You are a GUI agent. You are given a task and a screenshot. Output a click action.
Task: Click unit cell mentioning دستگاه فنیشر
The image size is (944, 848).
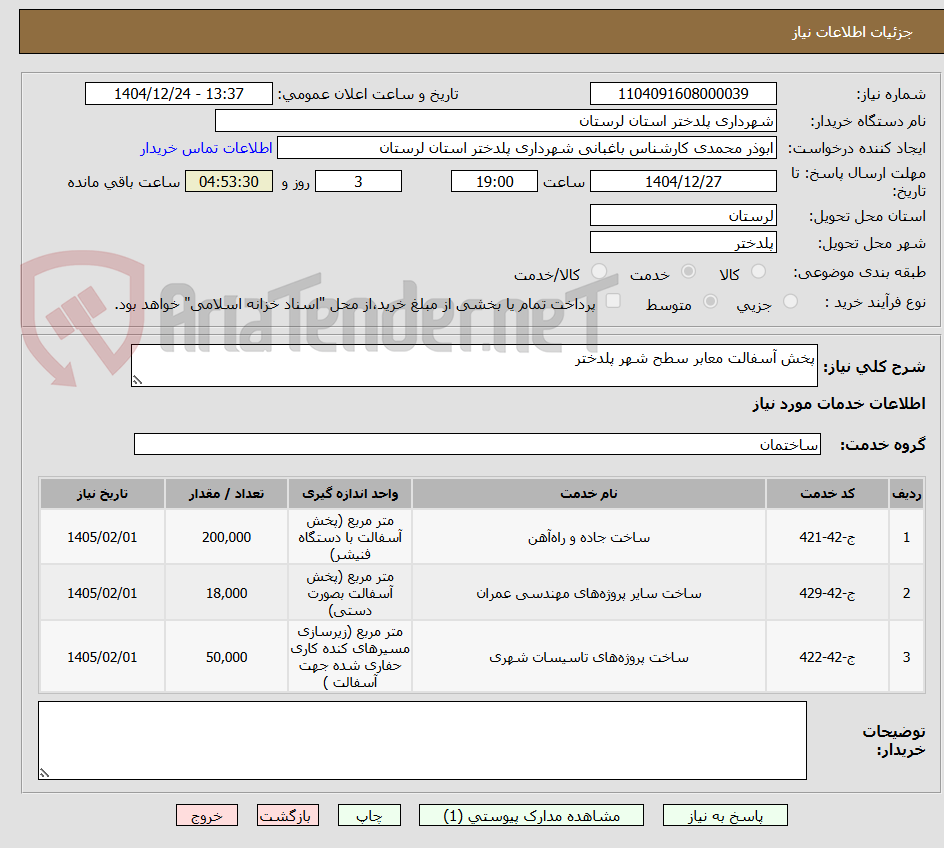[x=350, y=537]
